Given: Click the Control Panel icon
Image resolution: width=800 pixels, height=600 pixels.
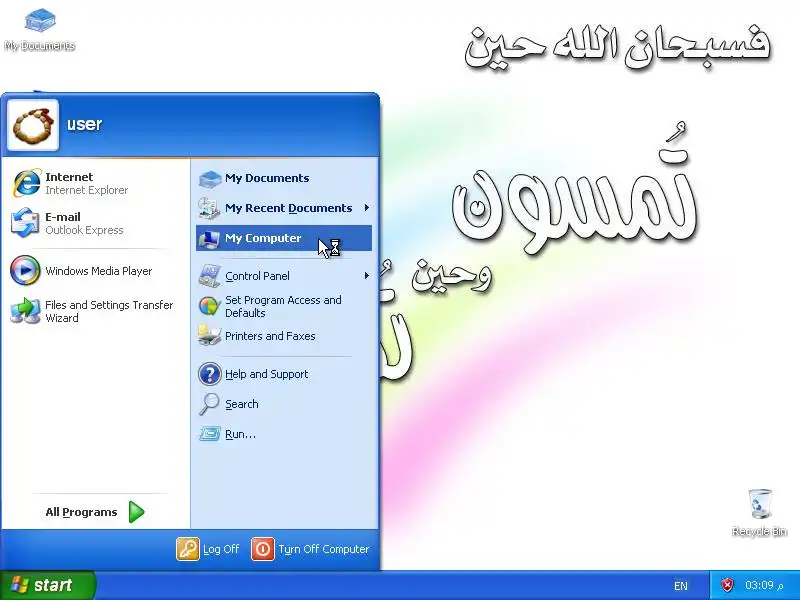Looking at the screenshot, I should click(209, 276).
